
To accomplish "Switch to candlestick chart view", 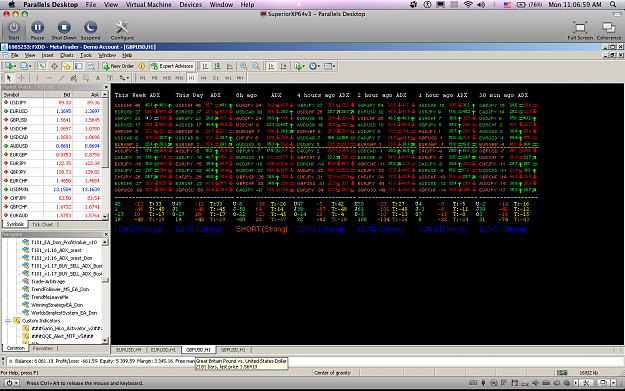I will tap(217, 66).
